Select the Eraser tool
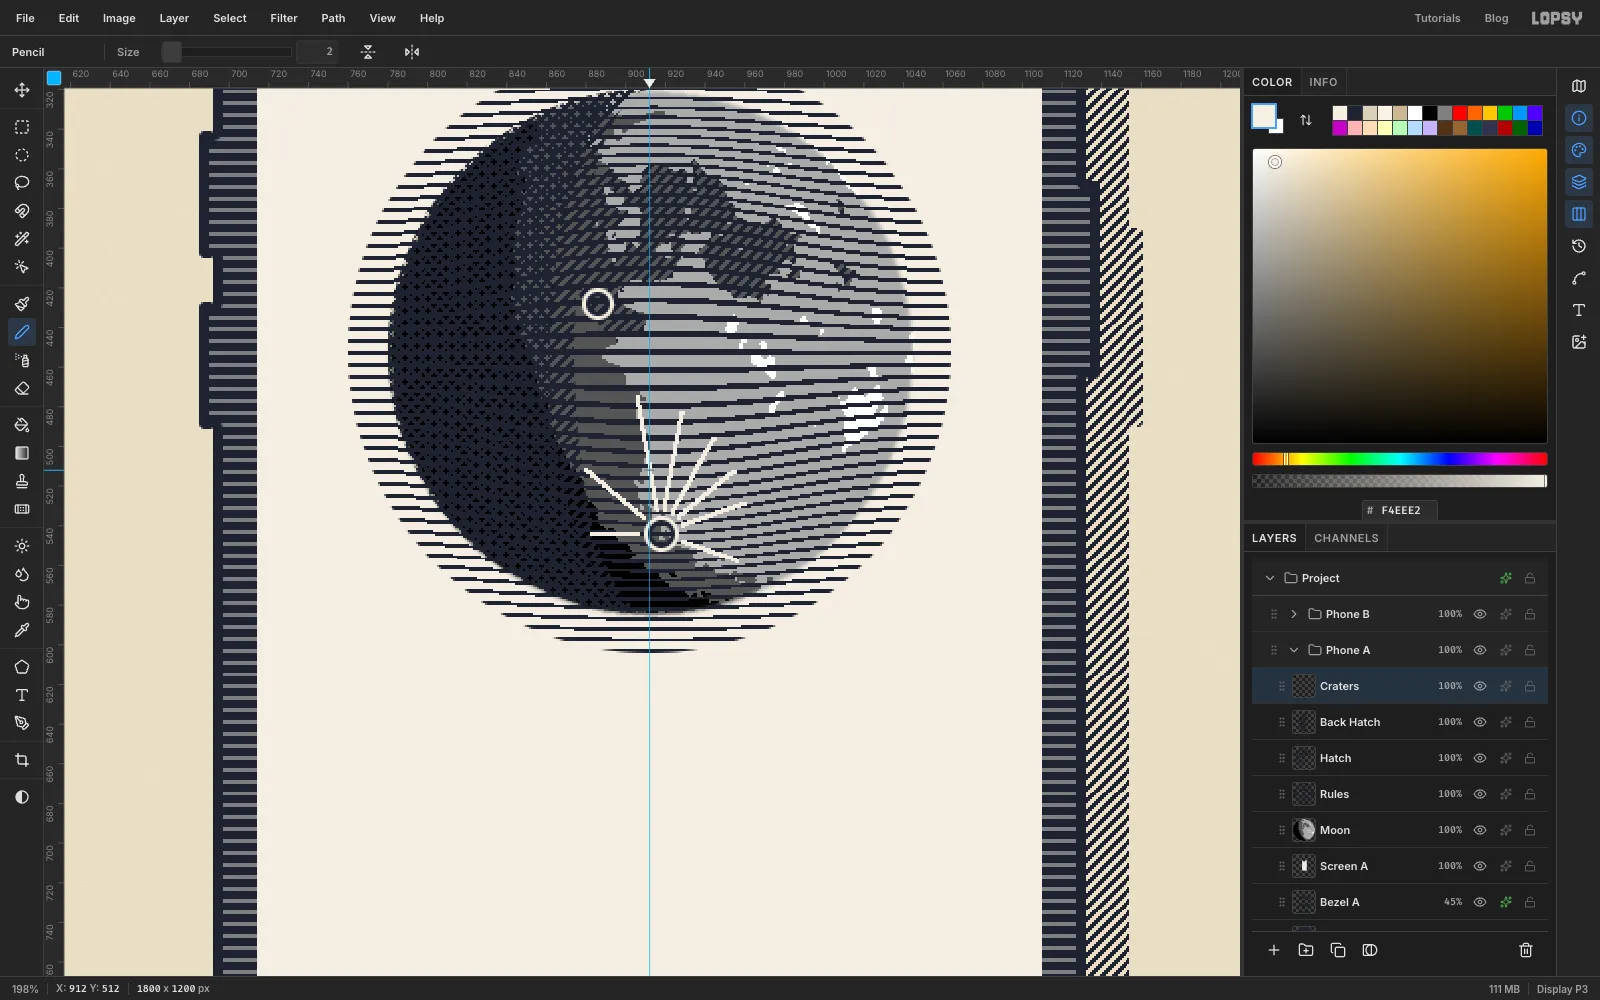 tap(22, 388)
